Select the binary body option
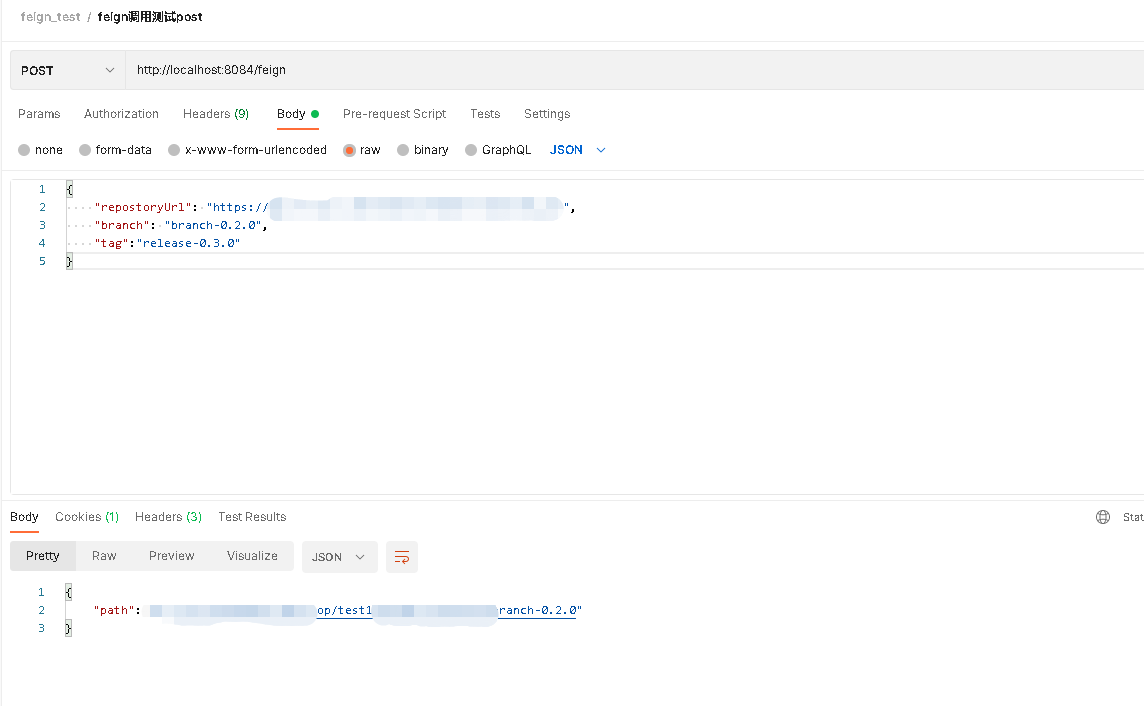The image size is (1144, 706). [x=404, y=150]
